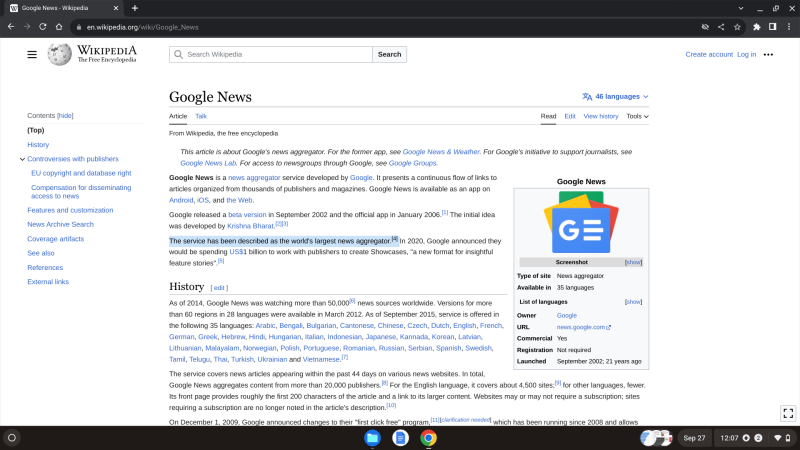Toggle full-width page layout button
Screen dimensions: 800x450
pos(787,413)
